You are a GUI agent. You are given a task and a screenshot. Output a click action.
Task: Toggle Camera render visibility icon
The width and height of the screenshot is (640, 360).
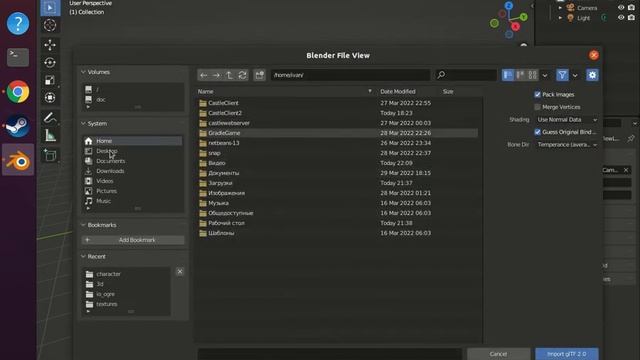tap(631, 8)
